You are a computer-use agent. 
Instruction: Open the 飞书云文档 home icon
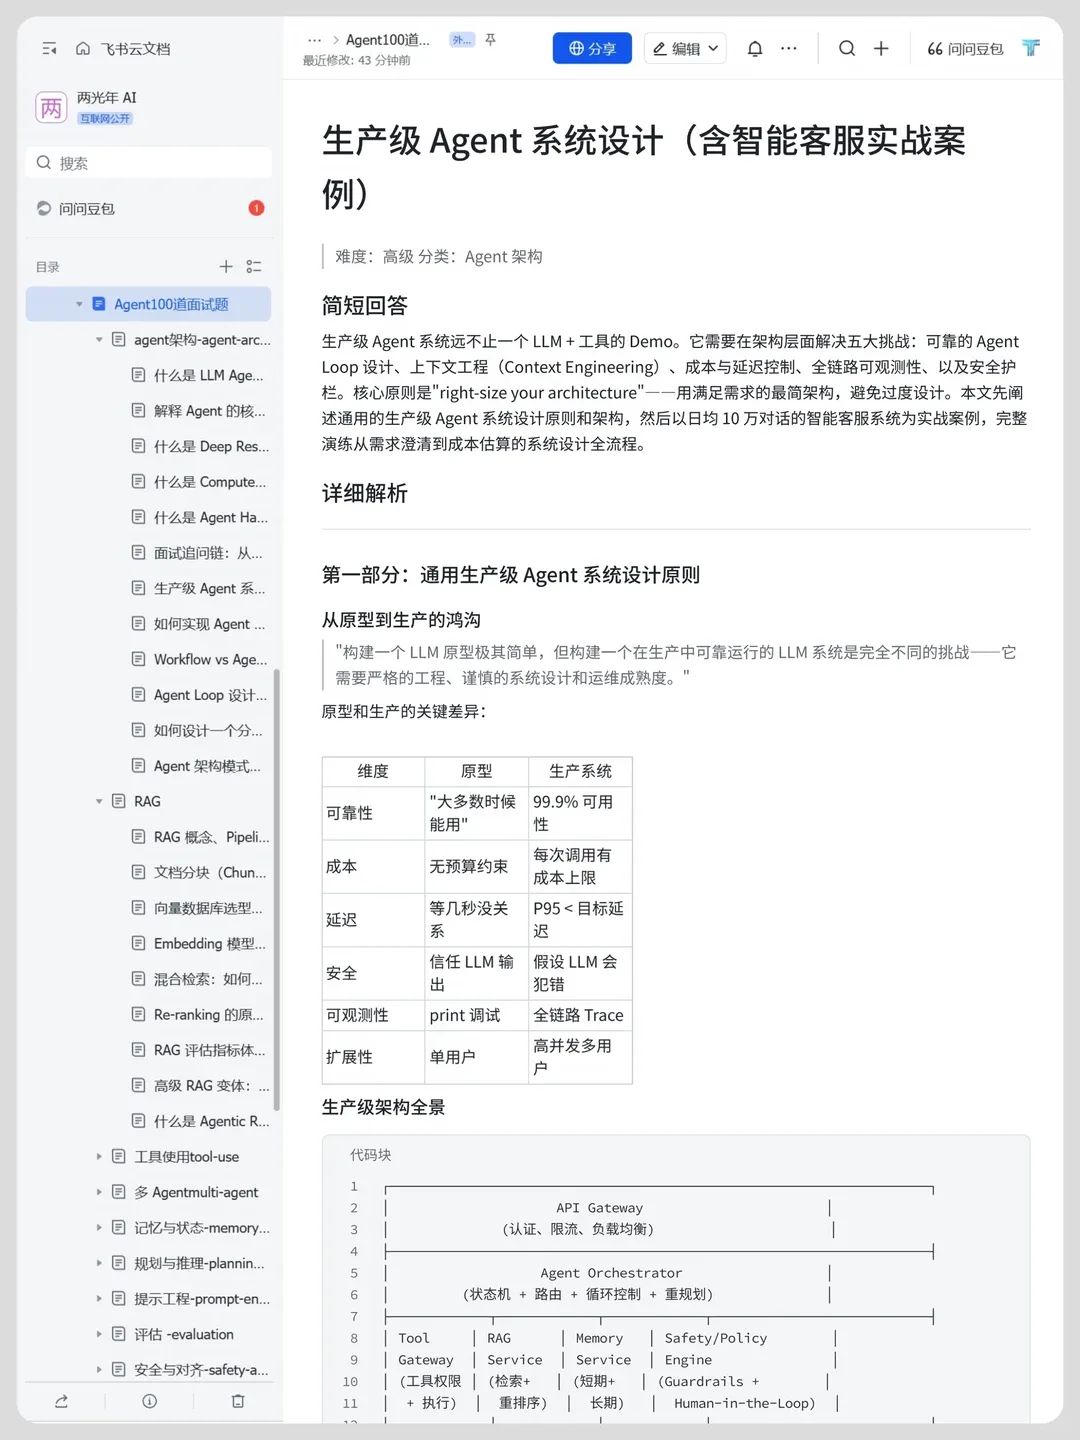pos(83,48)
